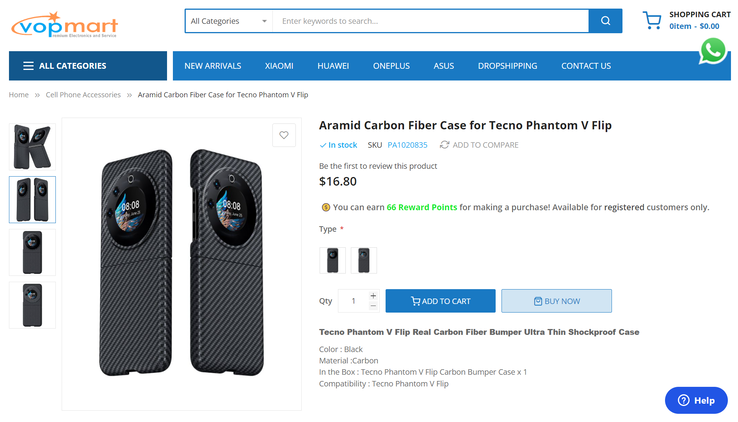Add product to wishlist heart icon

point(284,135)
